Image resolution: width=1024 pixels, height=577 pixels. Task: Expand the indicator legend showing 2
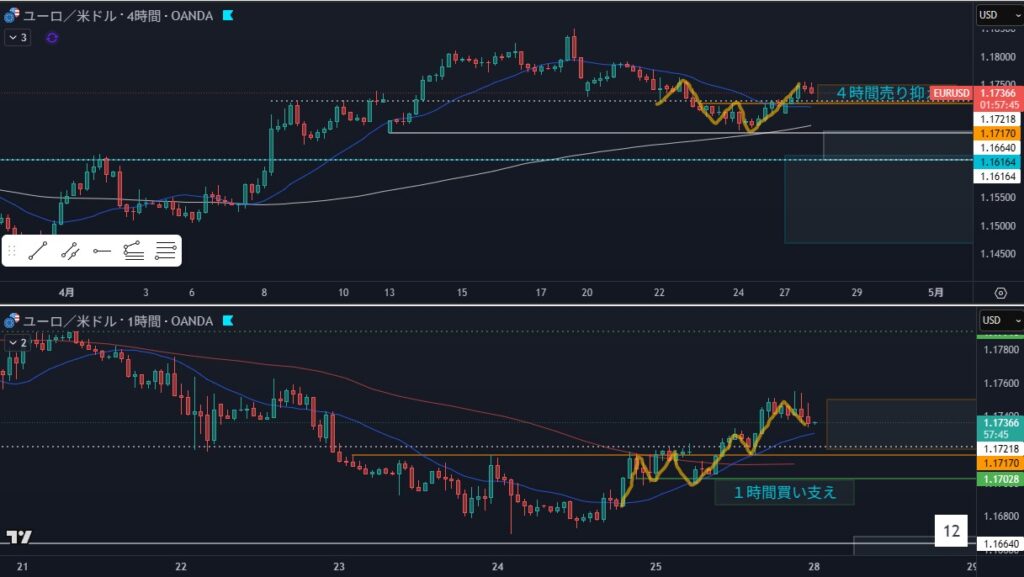17,342
